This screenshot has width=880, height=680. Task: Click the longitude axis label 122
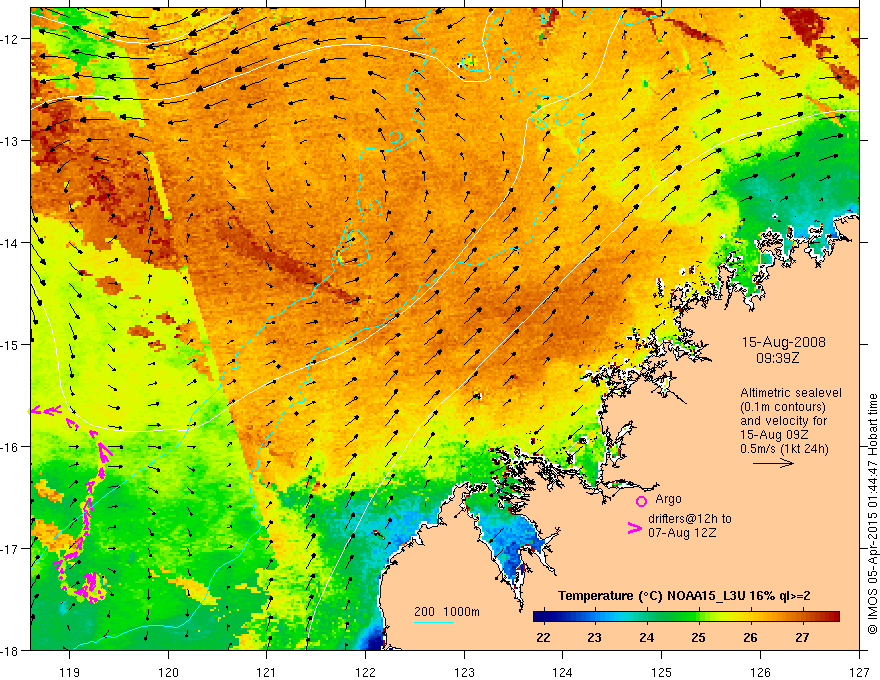click(365, 672)
